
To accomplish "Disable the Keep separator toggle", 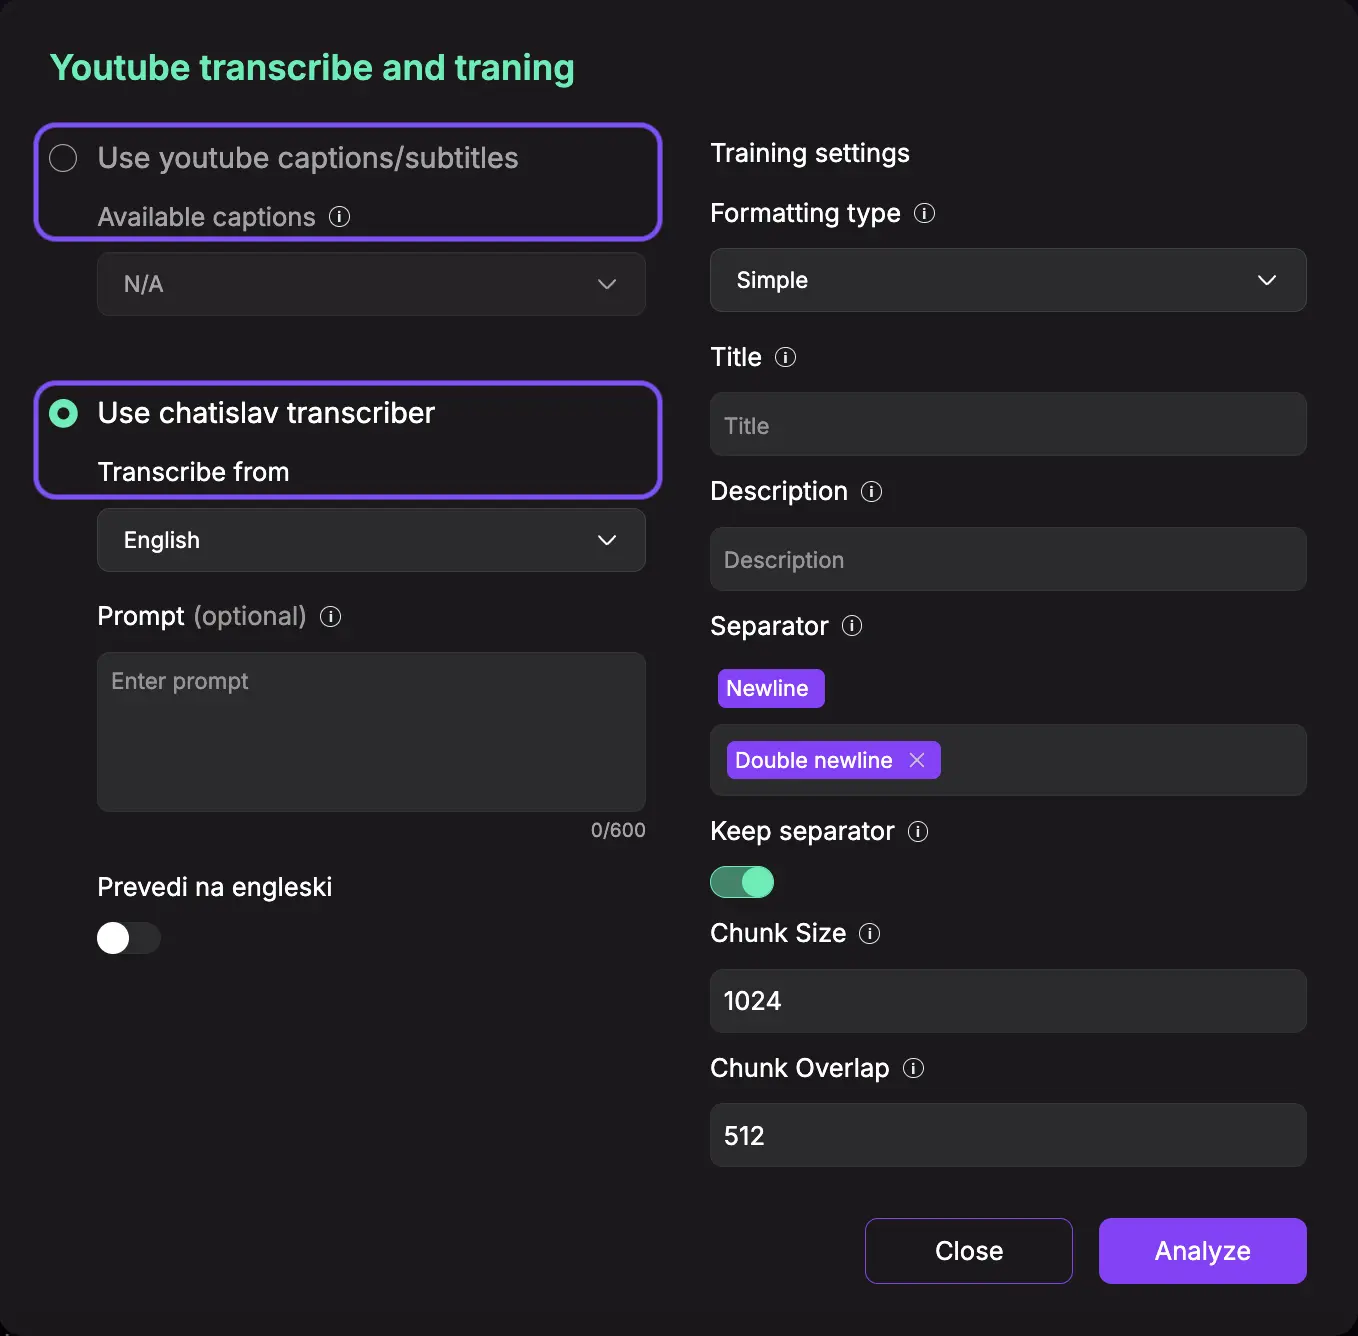I will tap(742, 882).
